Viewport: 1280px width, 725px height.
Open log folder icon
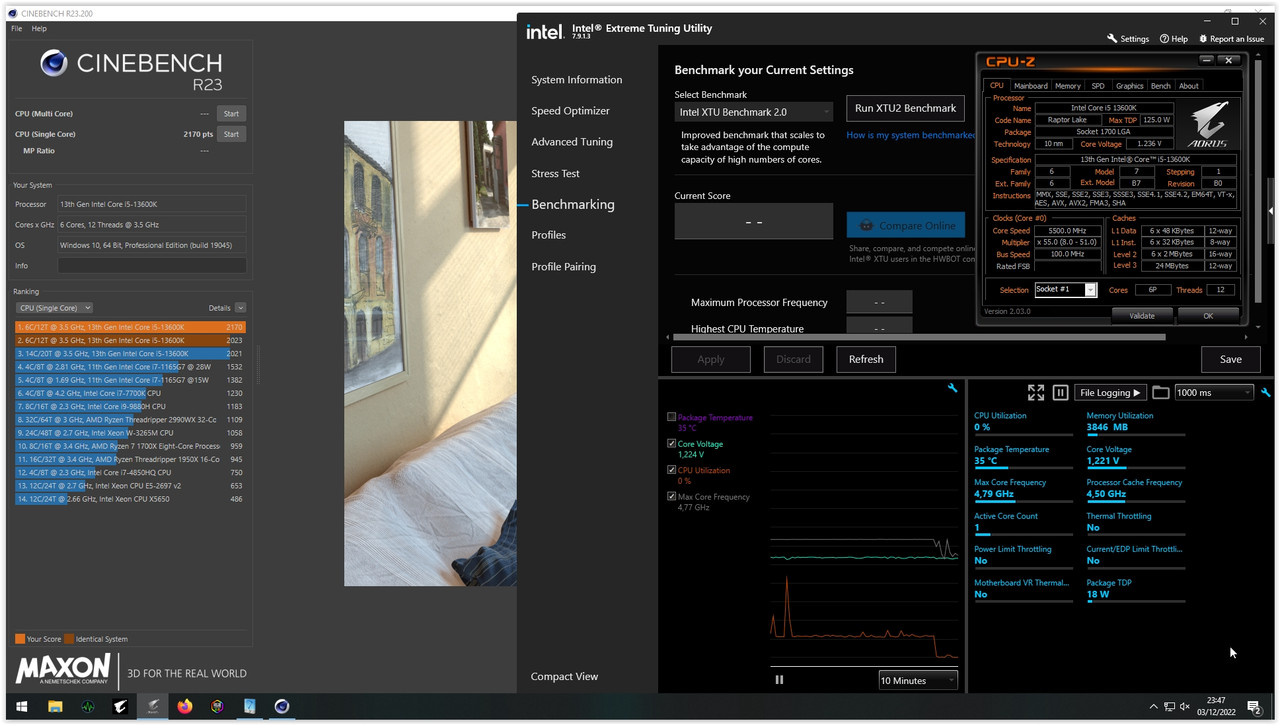[1160, 393]
